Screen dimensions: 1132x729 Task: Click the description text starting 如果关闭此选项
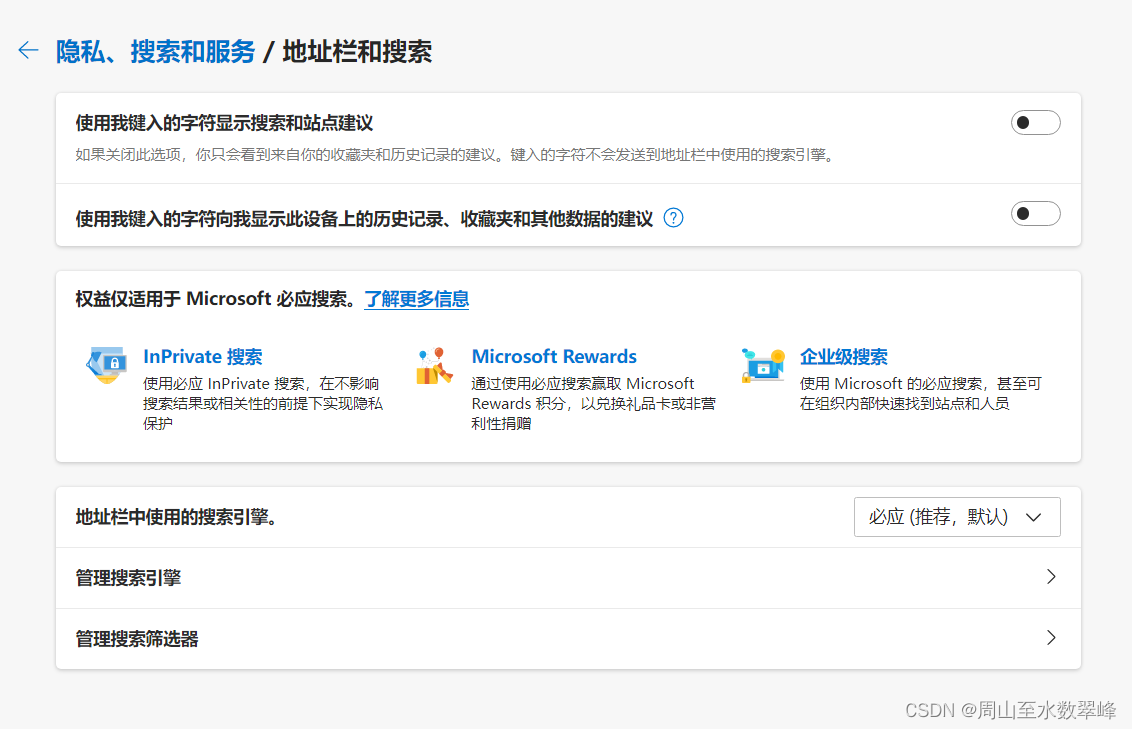[x=455, y=154]
